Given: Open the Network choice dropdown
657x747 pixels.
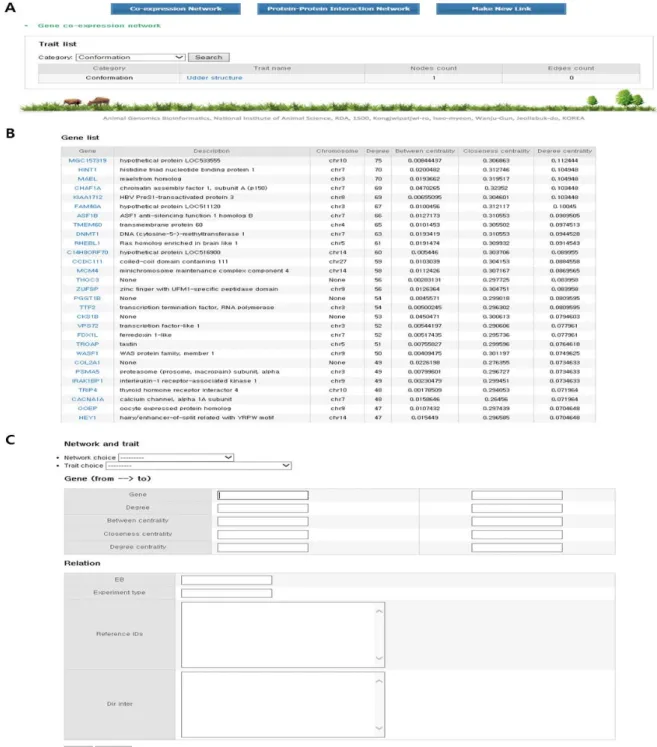Looking at the screenshot, I should [176, 457].
